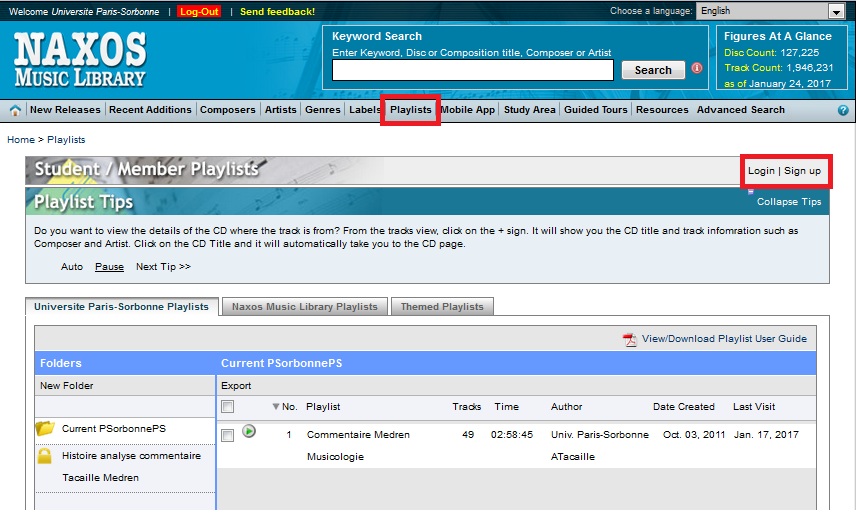Open the Composers menu item
The height and width of the screenshot is (513, 856).
pyautogui.click(x=228, y=110)
